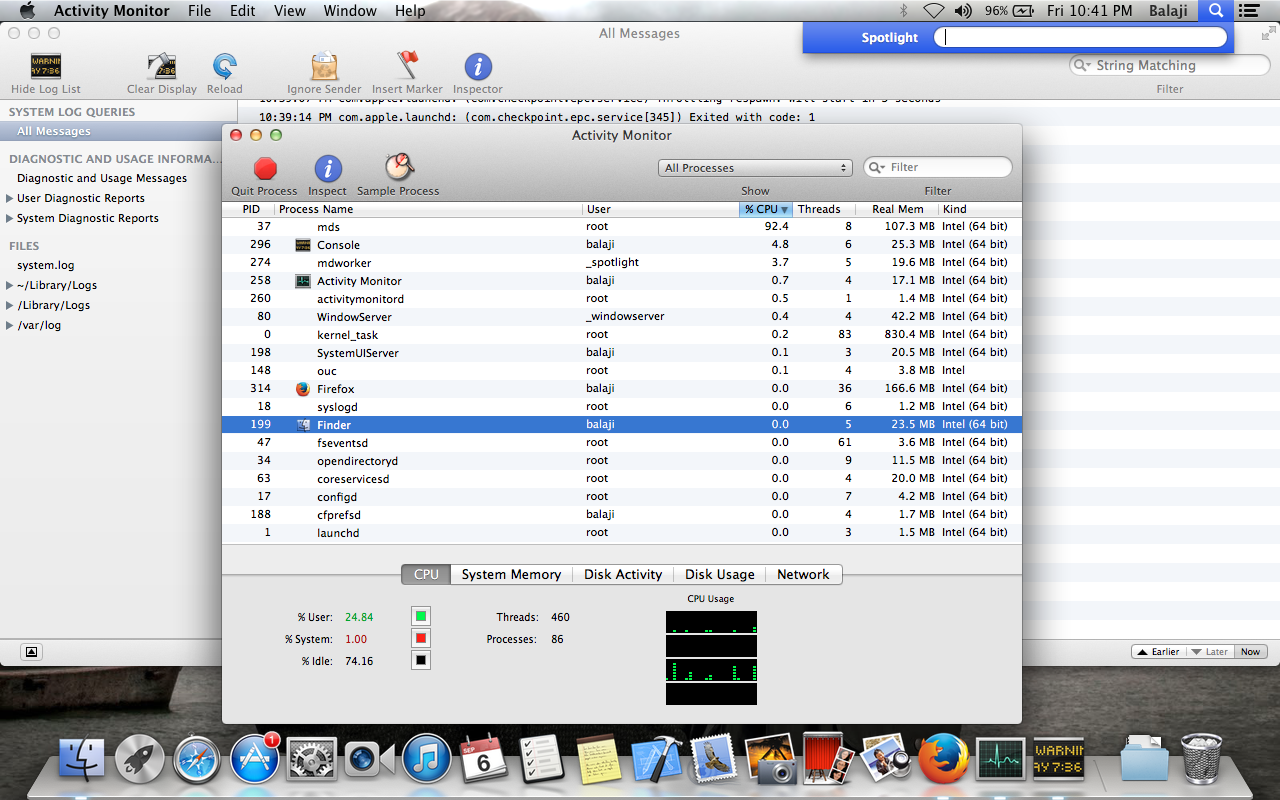Open the Window menu
This screenshot has height=800, width=1280.
click(x=350, y=11)
